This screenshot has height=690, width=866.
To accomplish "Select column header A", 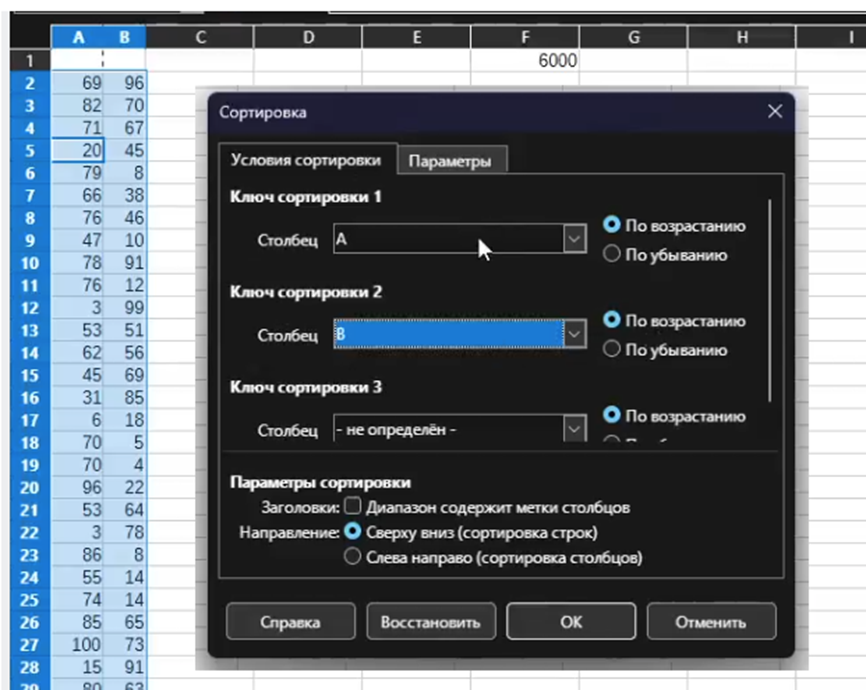I will coord(79,37).
